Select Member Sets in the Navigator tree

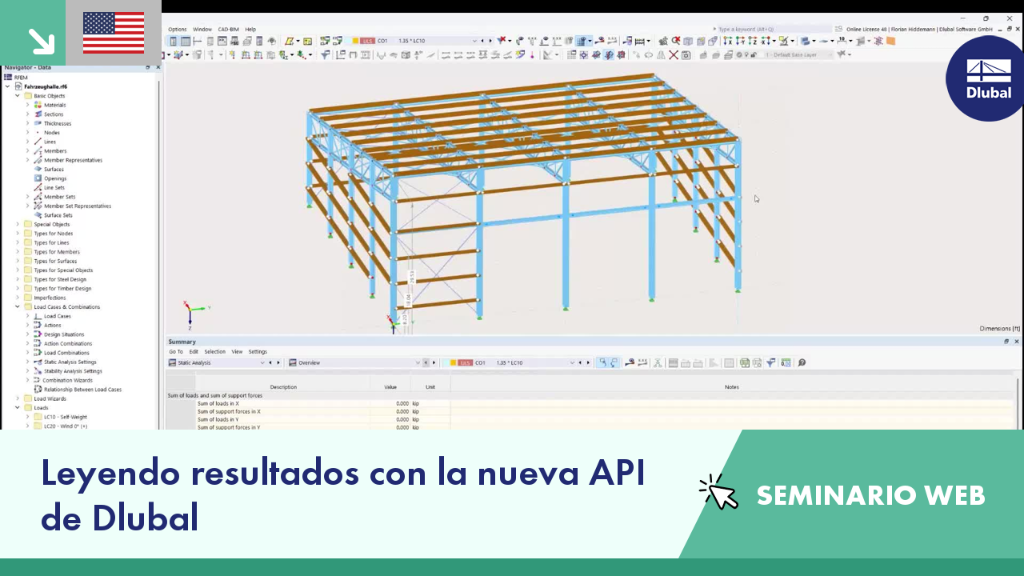(59, 197)
